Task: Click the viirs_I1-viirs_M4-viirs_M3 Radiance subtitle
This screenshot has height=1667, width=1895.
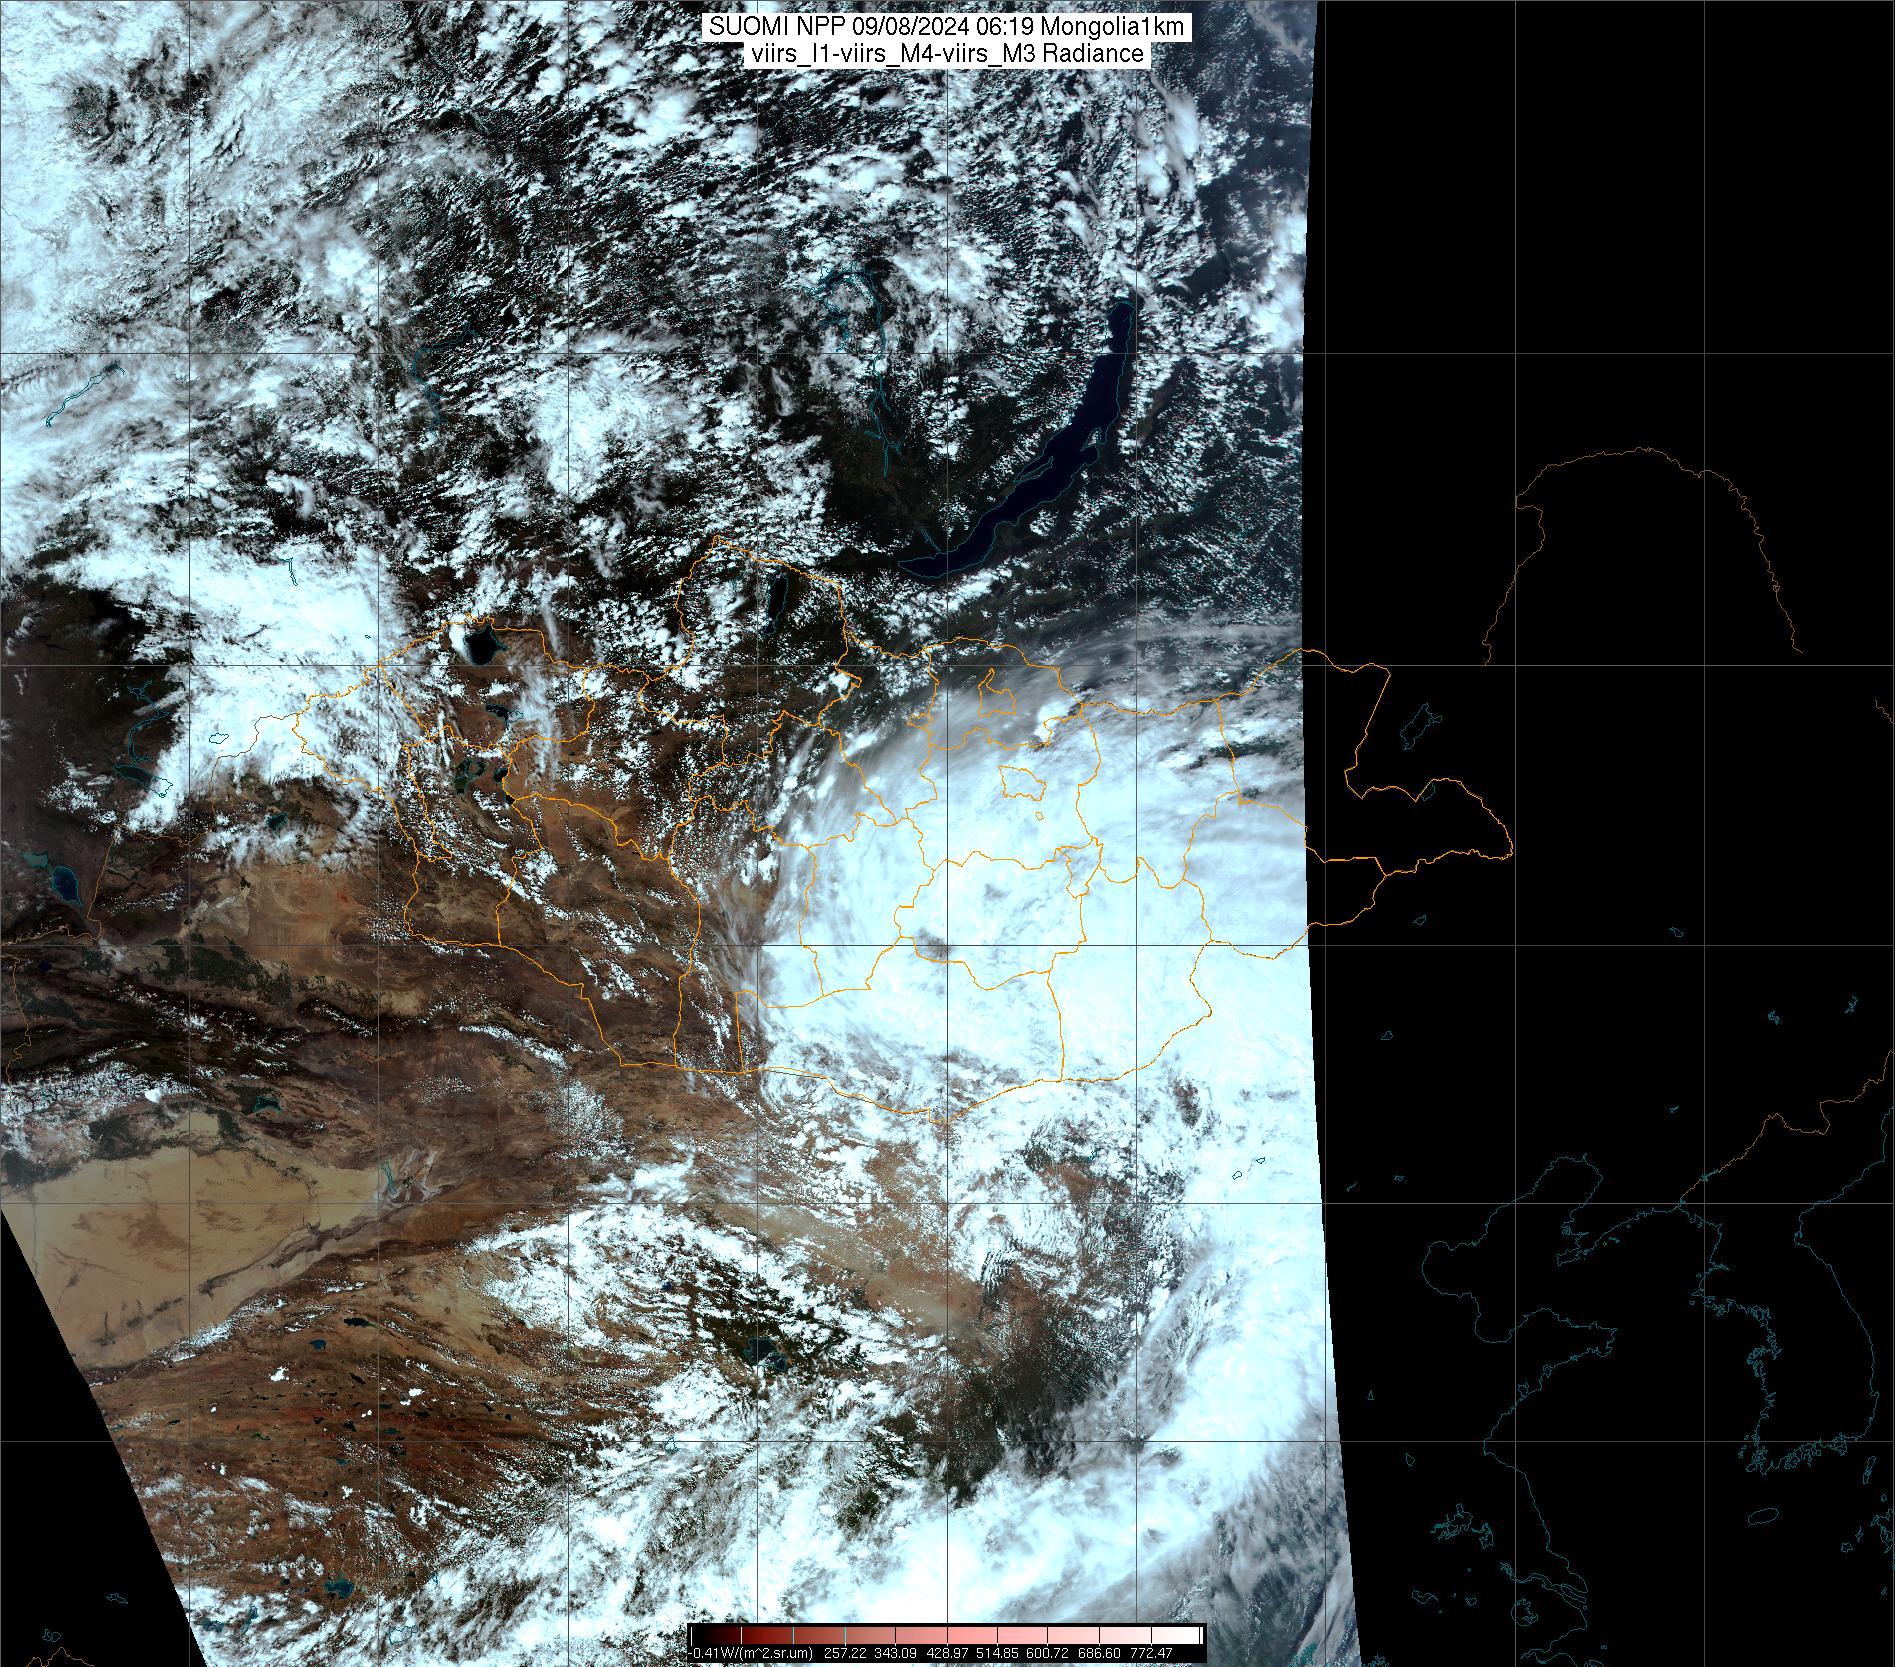Action: click(946, 54)
